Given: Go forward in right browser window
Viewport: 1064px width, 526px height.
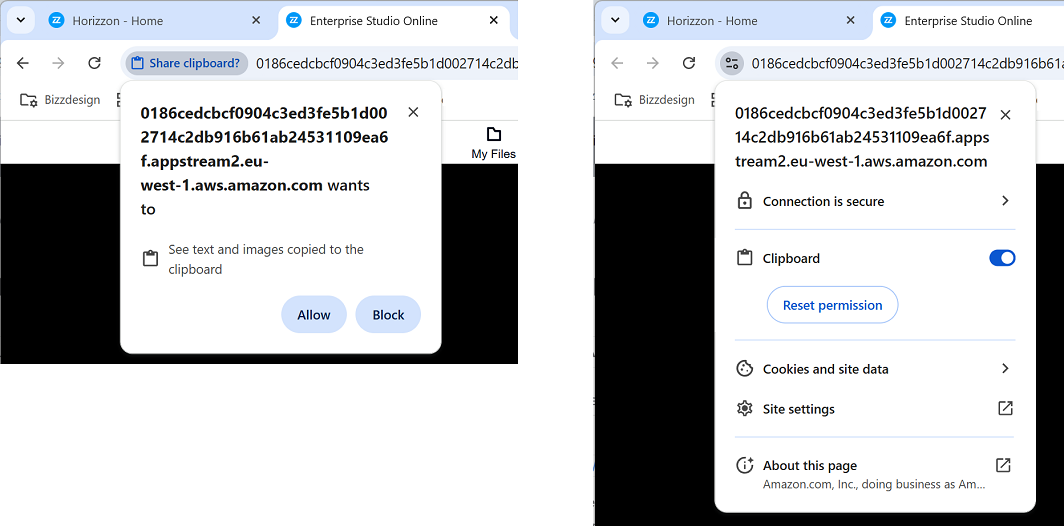Looking at the screenshot, I should (x=653, y=63).
